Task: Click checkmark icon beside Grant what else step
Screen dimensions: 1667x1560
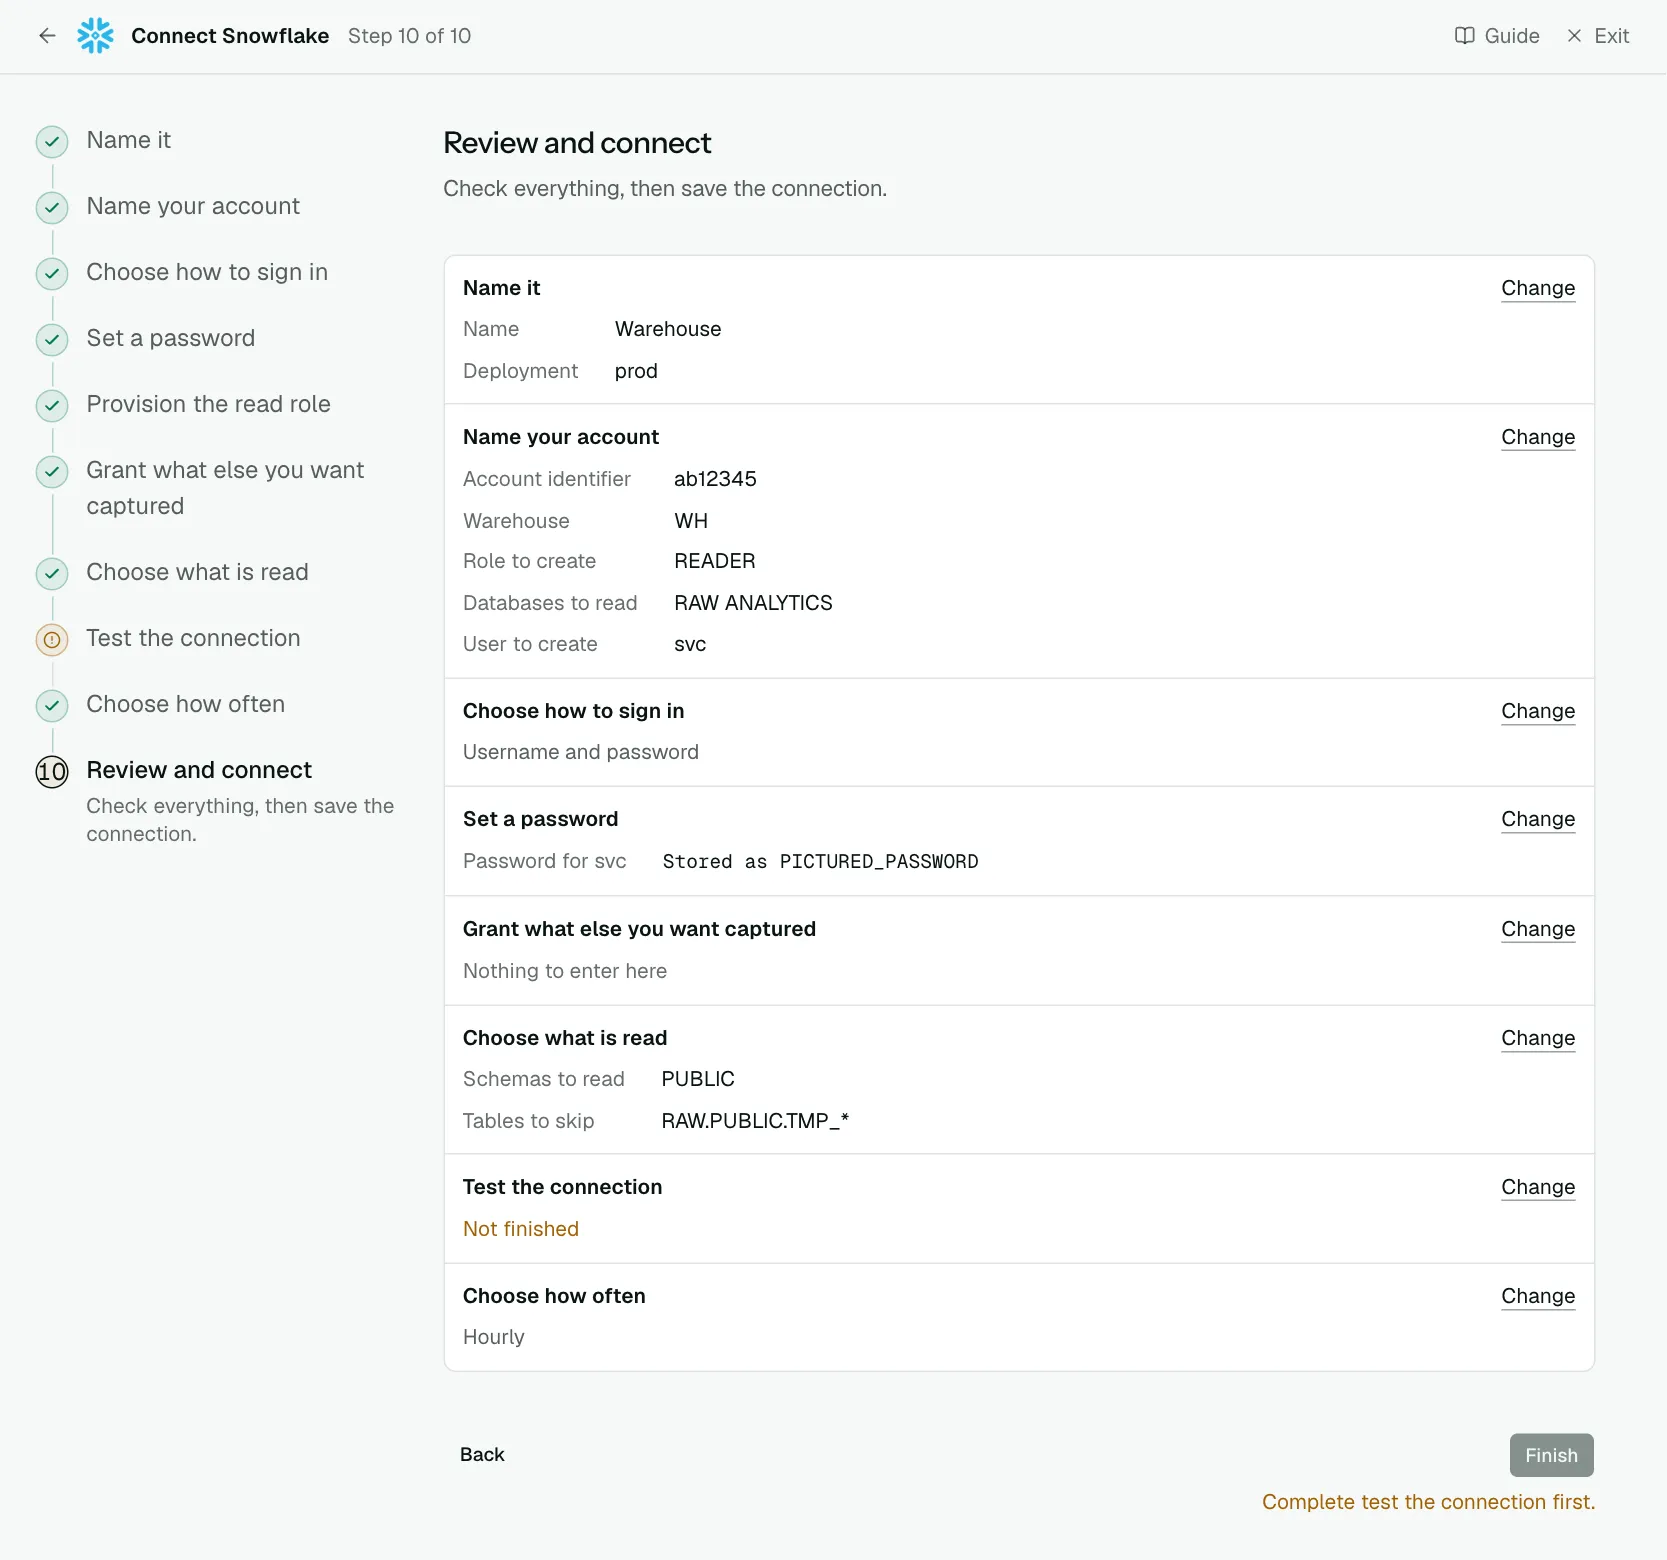Action: pyautogui.click(x=52, y=472)
